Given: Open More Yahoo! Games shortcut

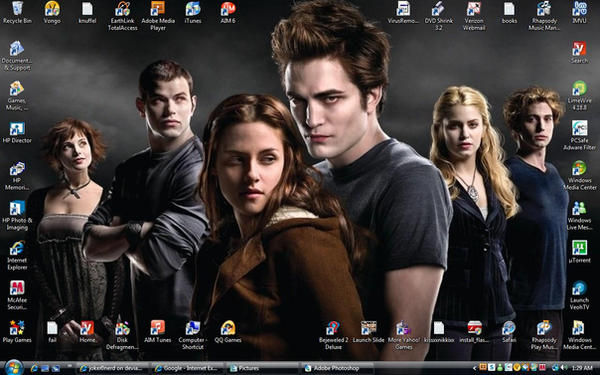Looking at the screenshot, I should [404, 335].
